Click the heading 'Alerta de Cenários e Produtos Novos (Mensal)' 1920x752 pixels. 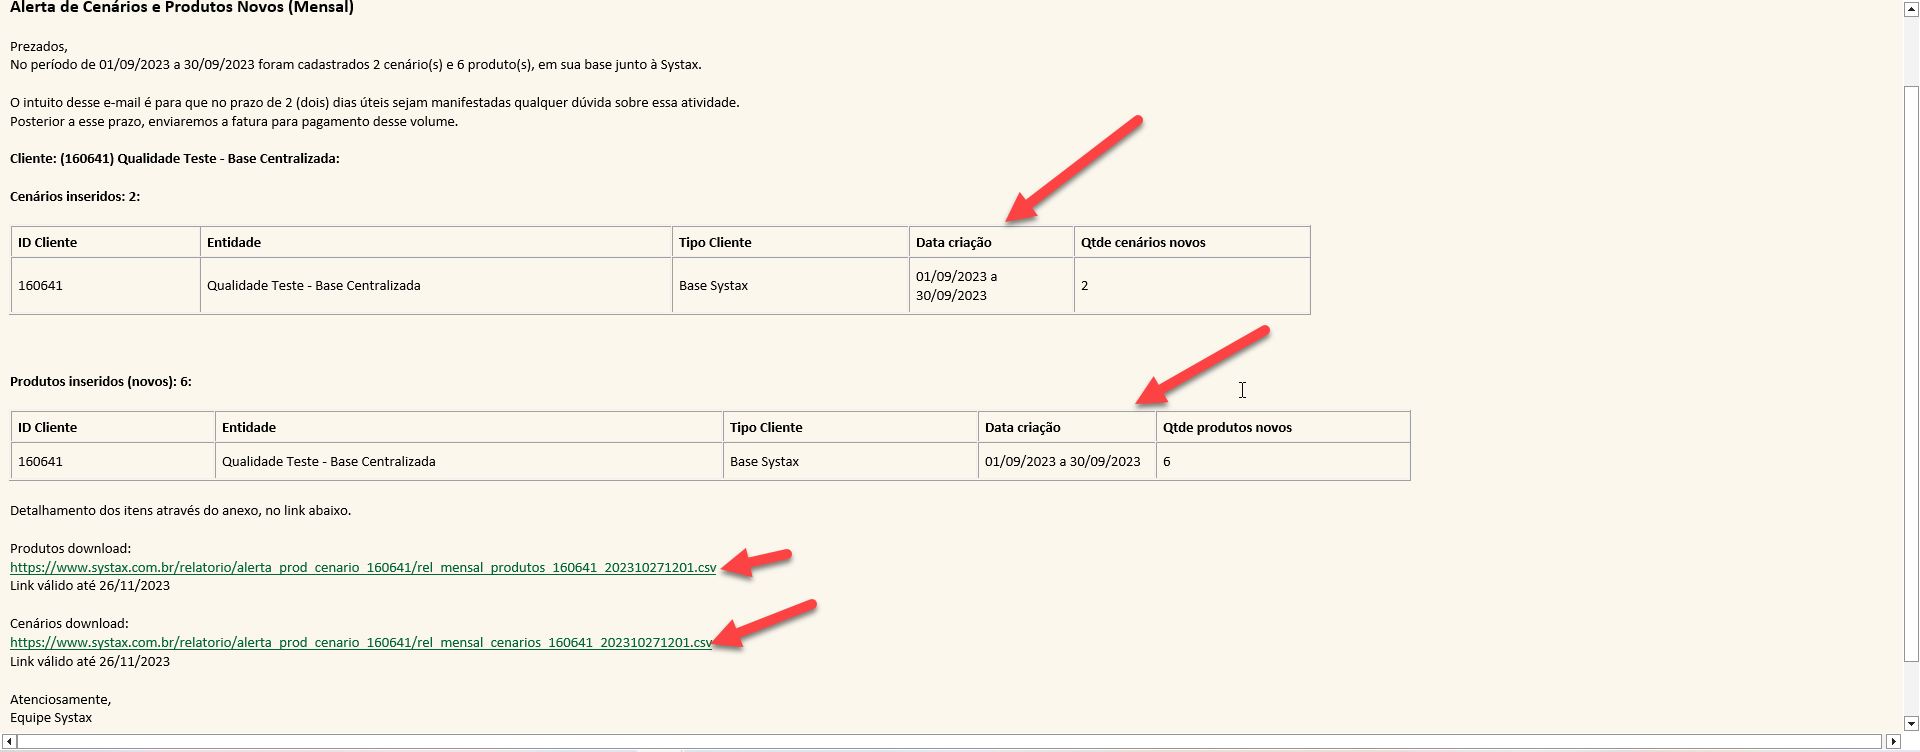point(182,8)
